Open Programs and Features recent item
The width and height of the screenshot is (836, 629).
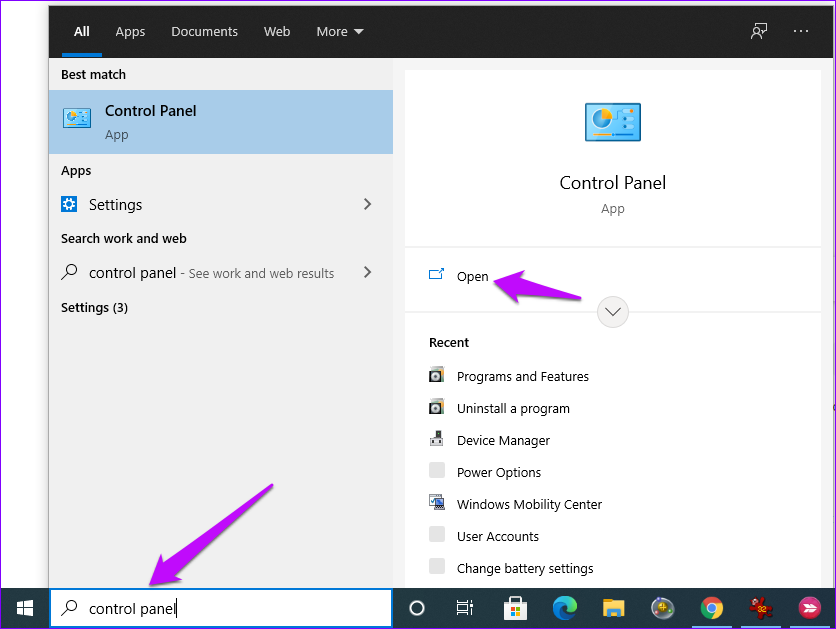click(522, 376)
